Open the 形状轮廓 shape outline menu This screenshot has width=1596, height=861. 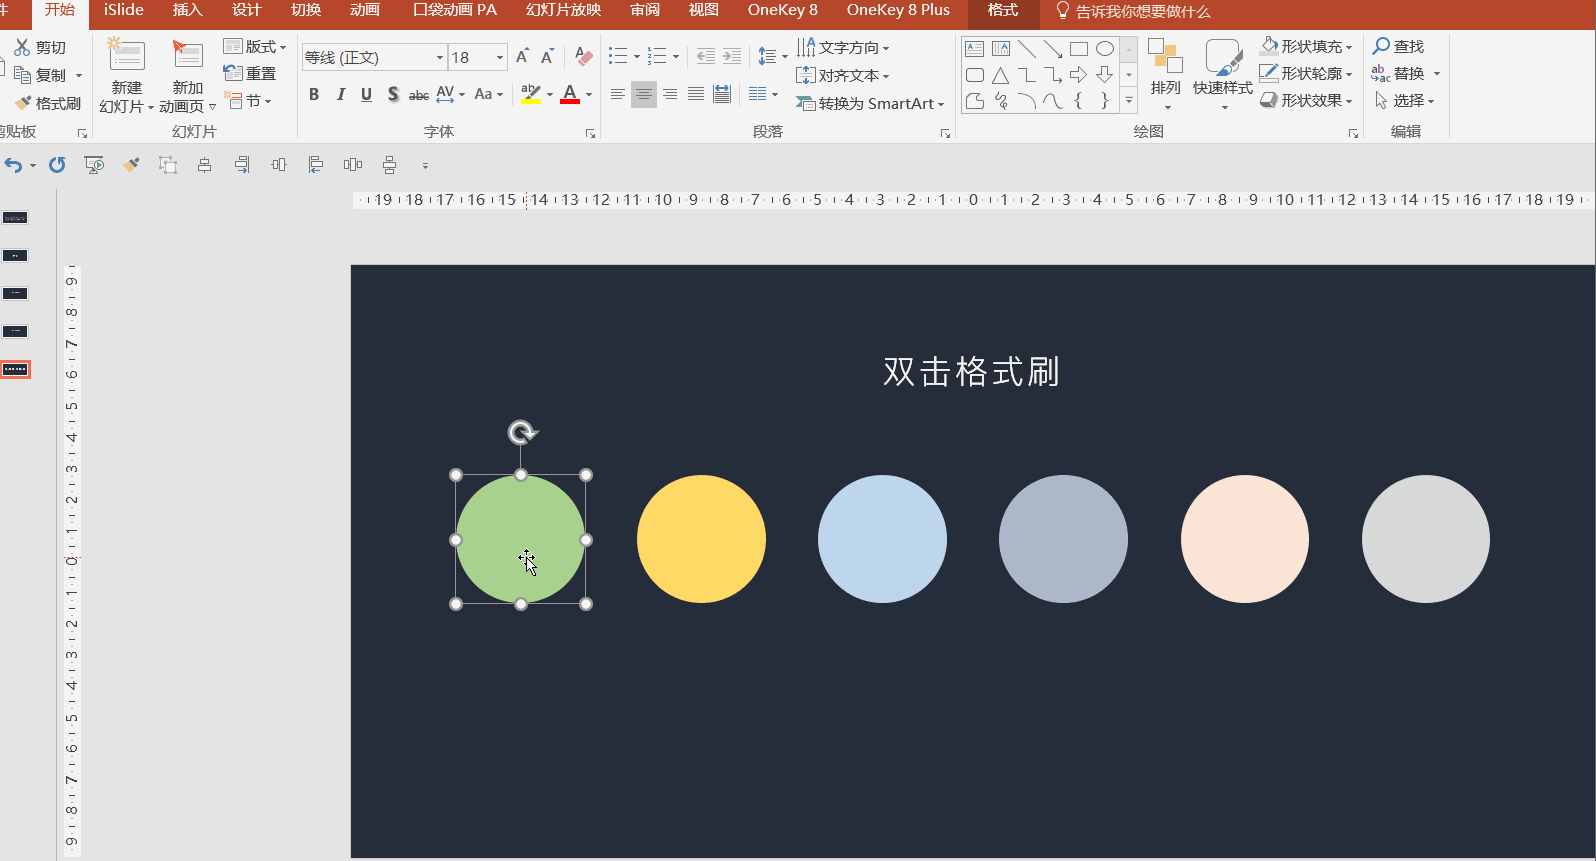point(1306,73)
